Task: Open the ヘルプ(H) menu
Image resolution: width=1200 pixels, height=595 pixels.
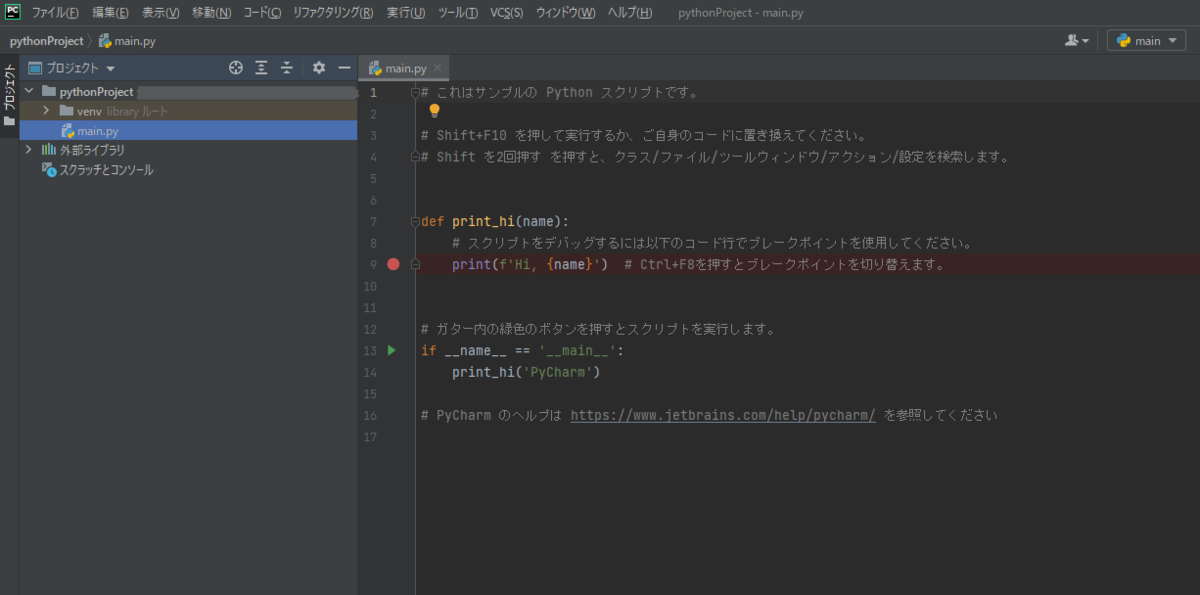Action: coord(630,13)
